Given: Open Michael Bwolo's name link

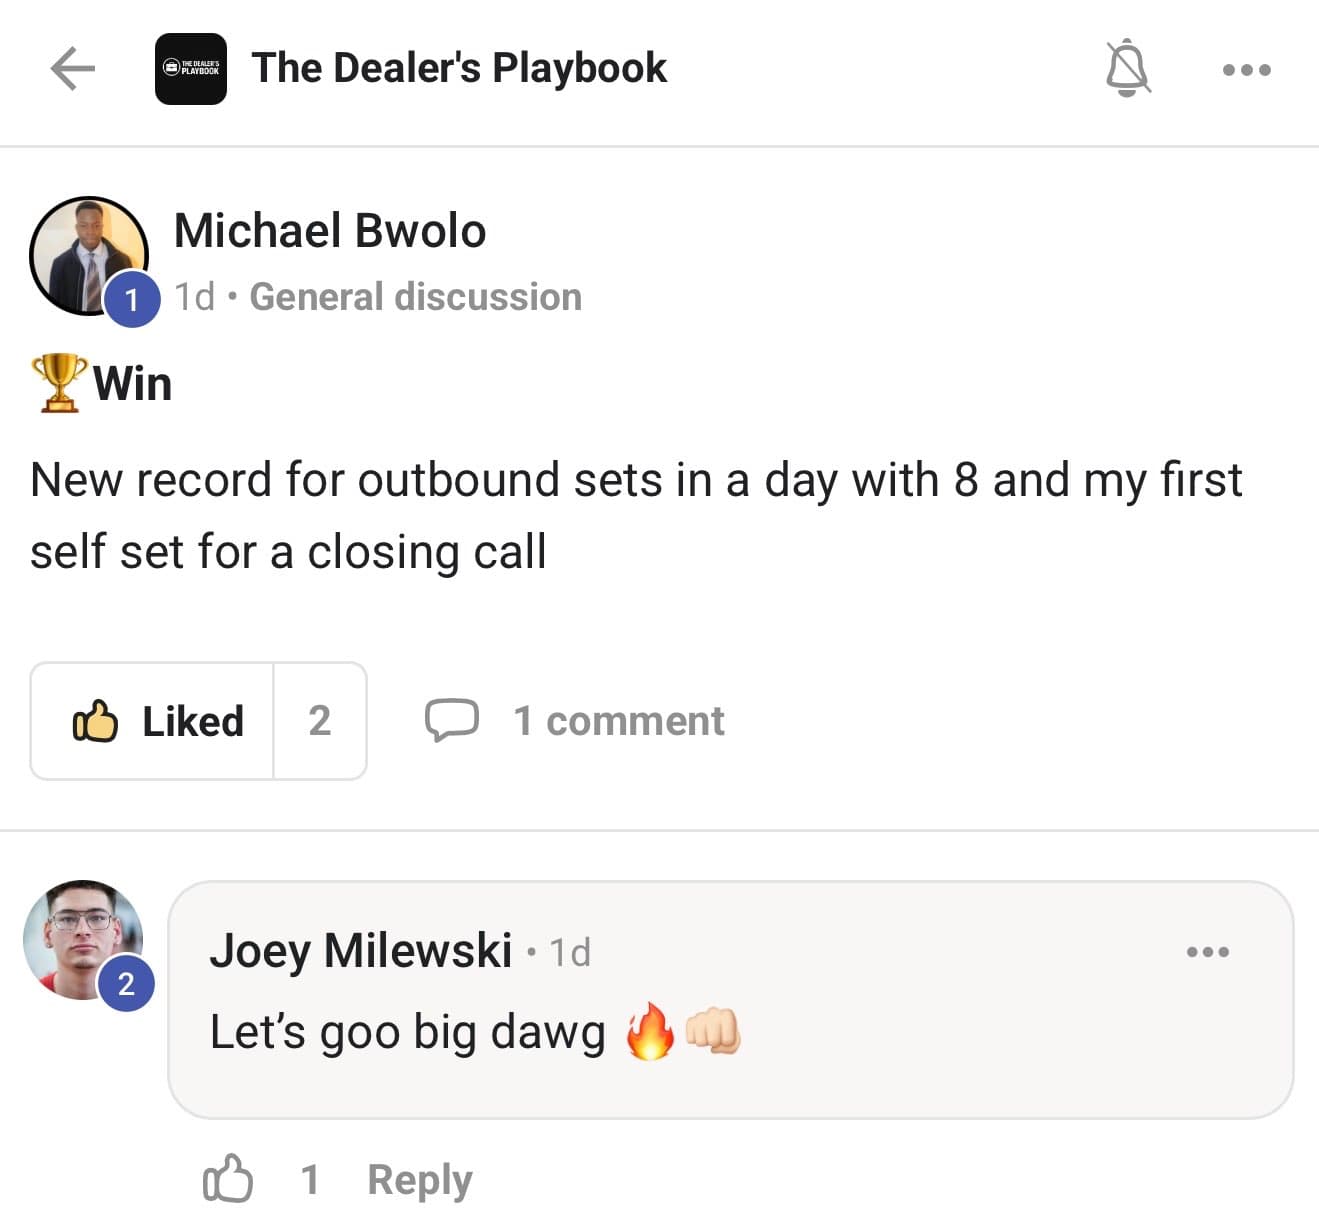Looking at the screenshot, I should coord(330,231).
